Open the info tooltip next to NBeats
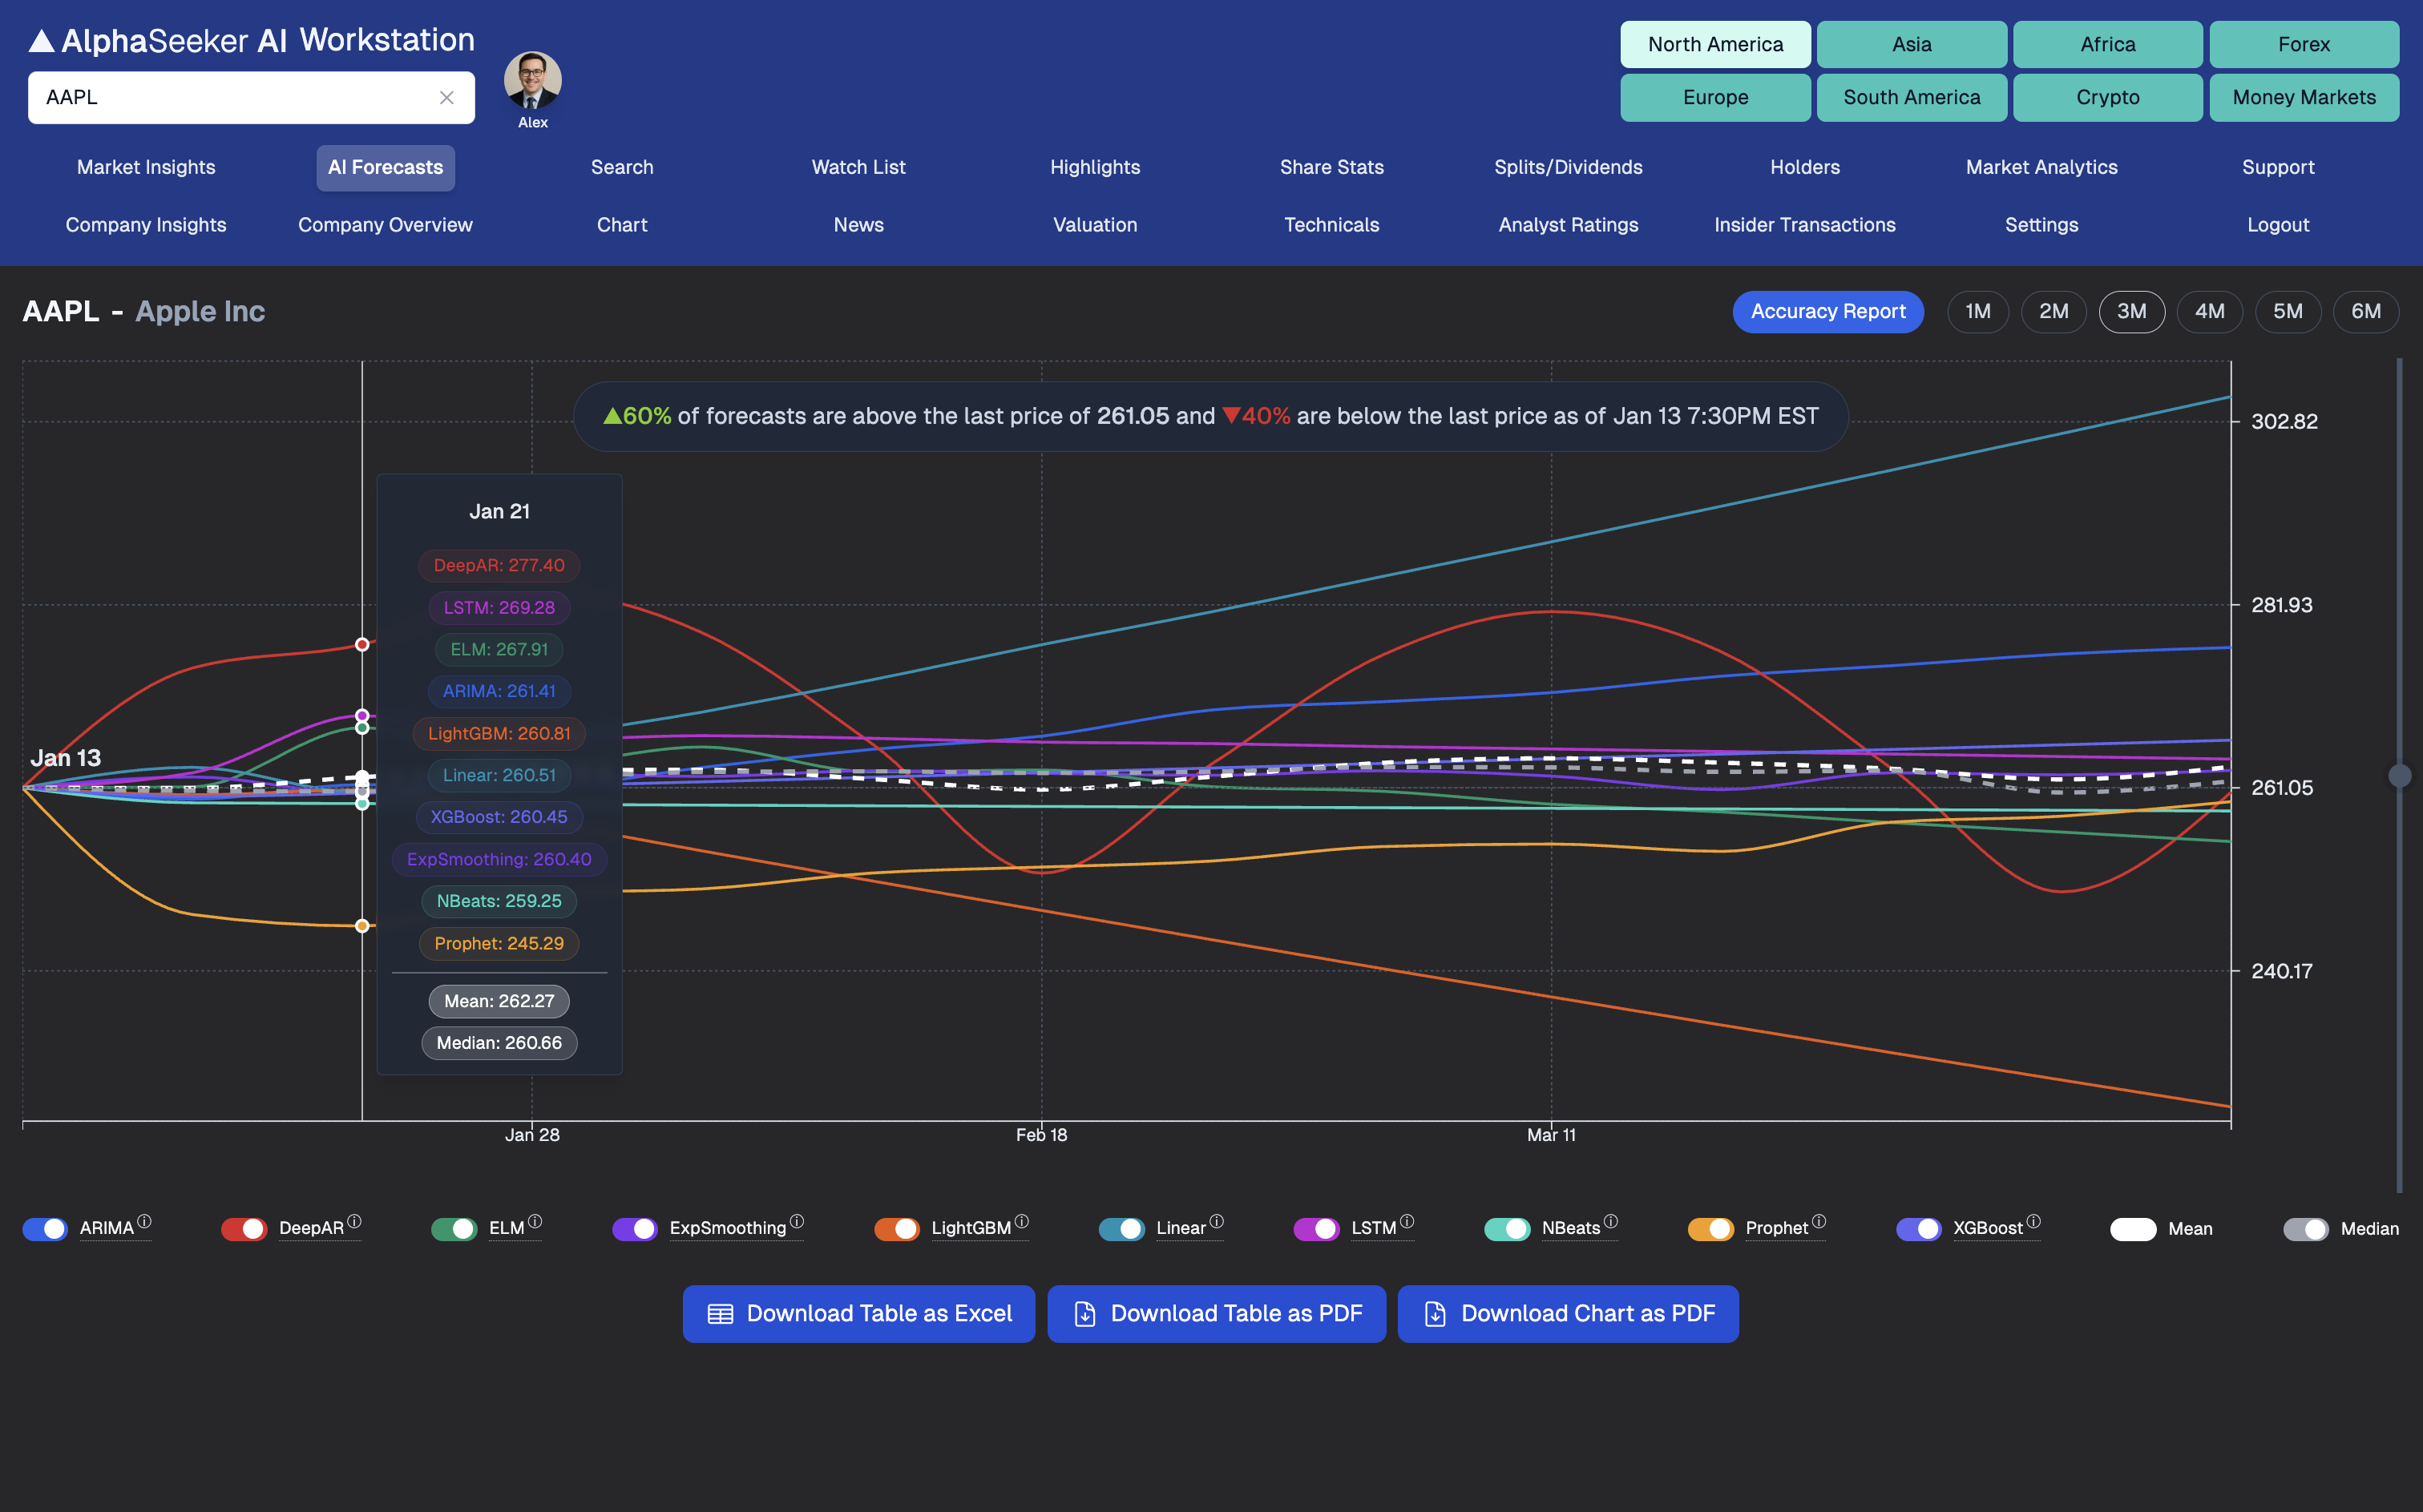This screenshot has height=1512, width=2423. pyautogui.click(x=1611, y=1221)
